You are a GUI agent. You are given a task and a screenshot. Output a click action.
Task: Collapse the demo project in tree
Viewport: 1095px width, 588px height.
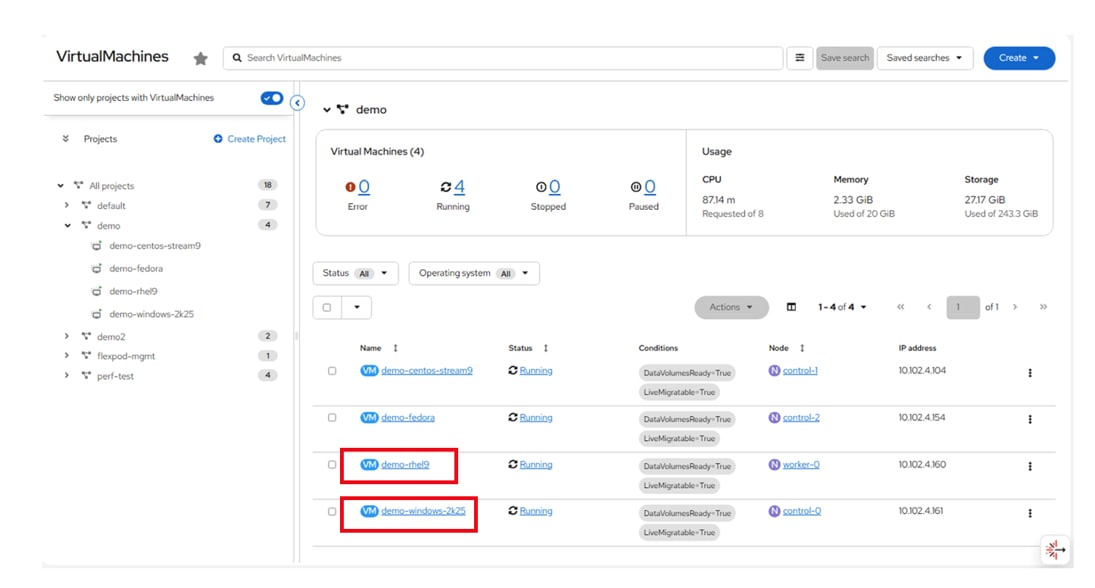click(x=67, y=226)
